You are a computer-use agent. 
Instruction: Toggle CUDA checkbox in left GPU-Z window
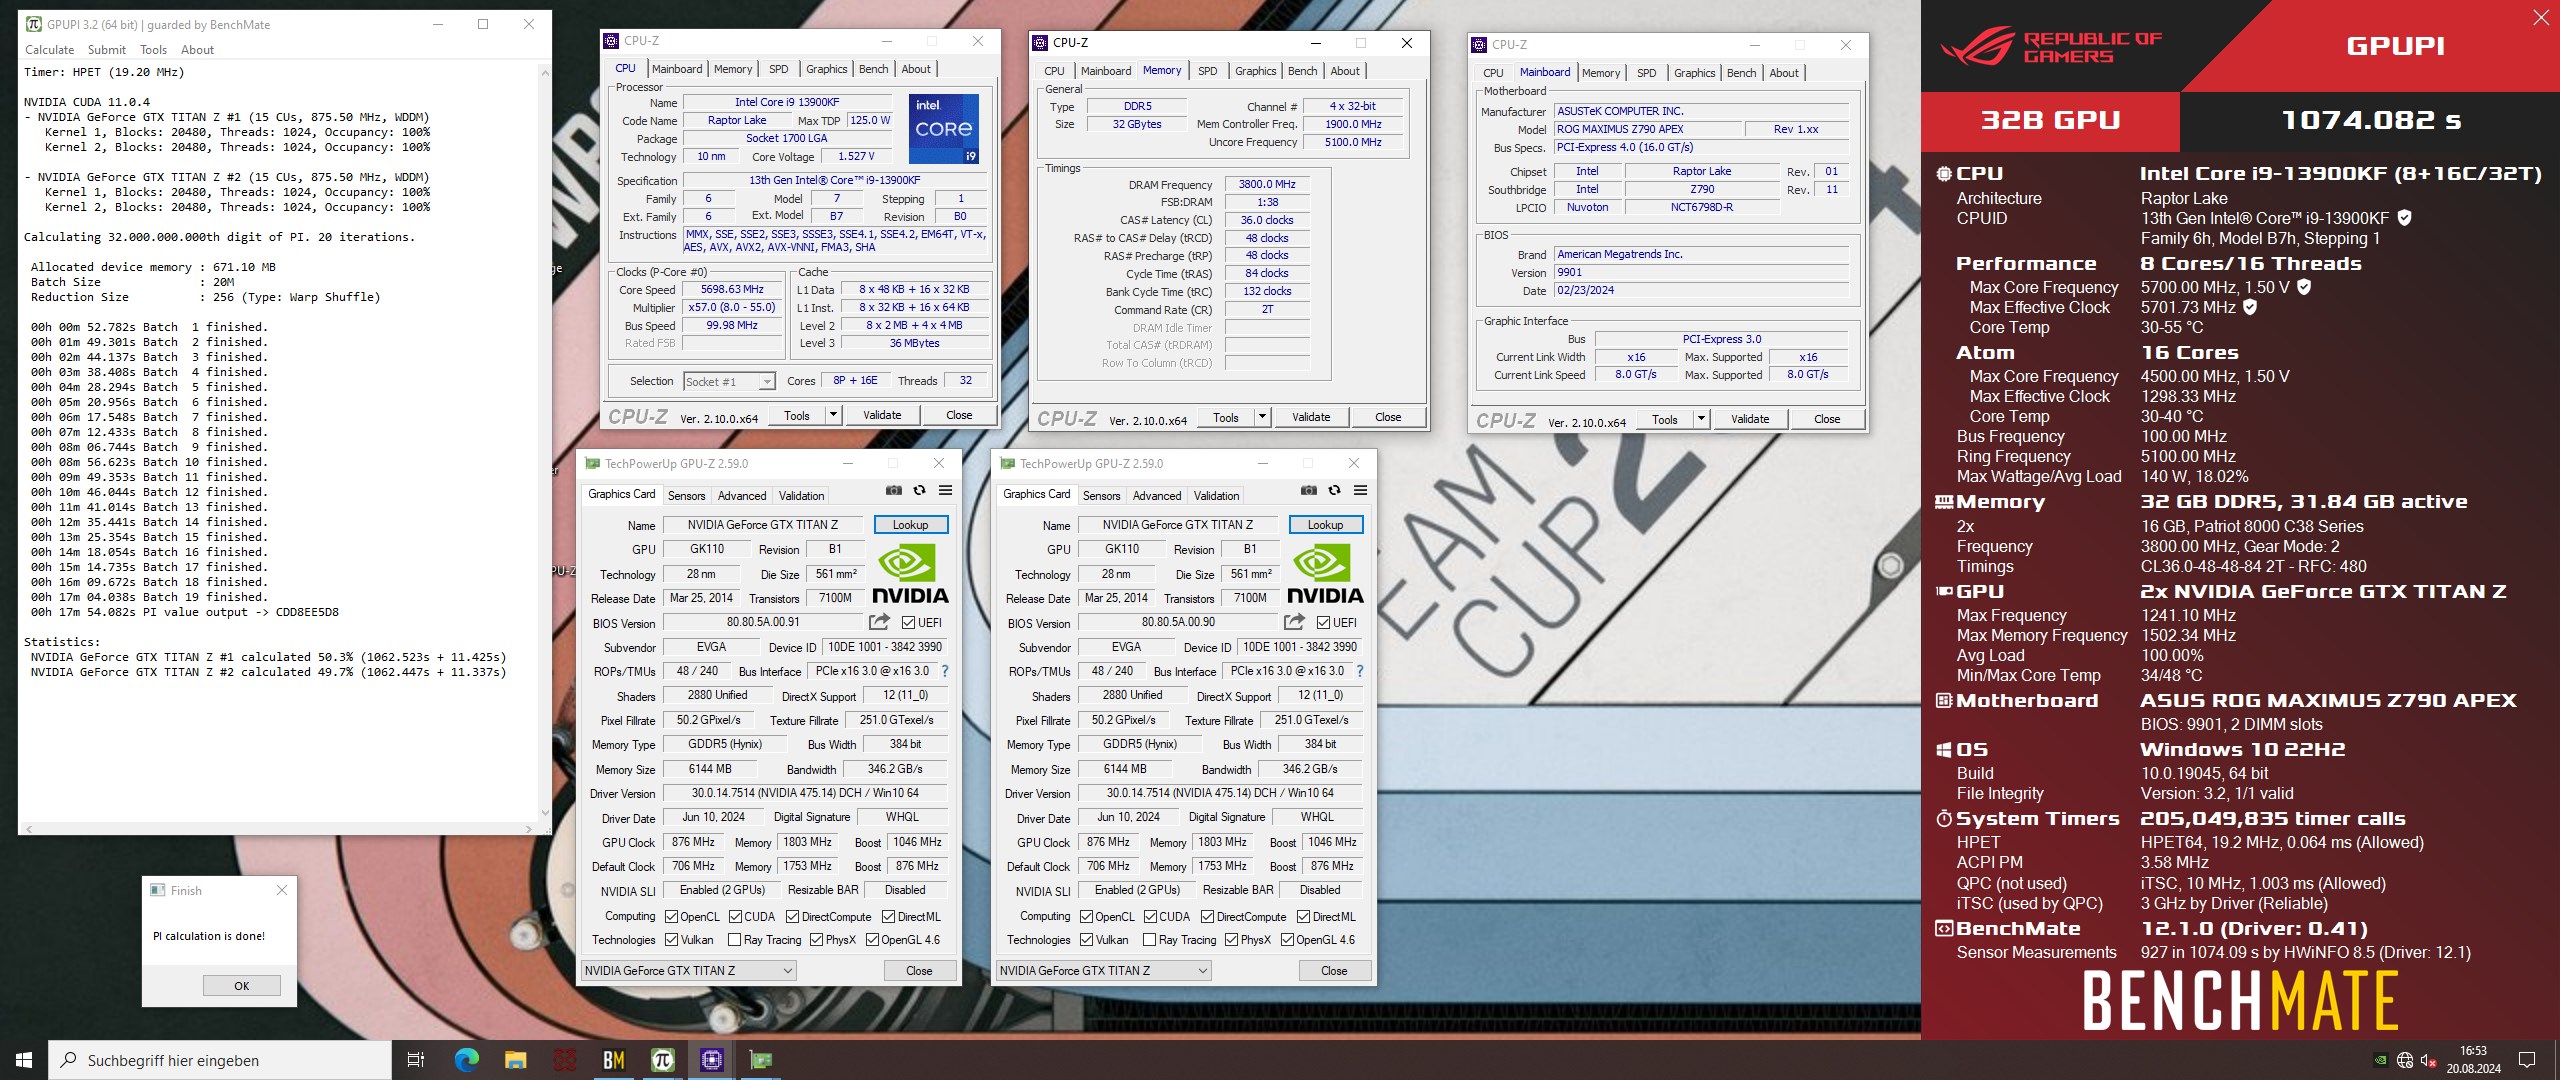point(735,916)
